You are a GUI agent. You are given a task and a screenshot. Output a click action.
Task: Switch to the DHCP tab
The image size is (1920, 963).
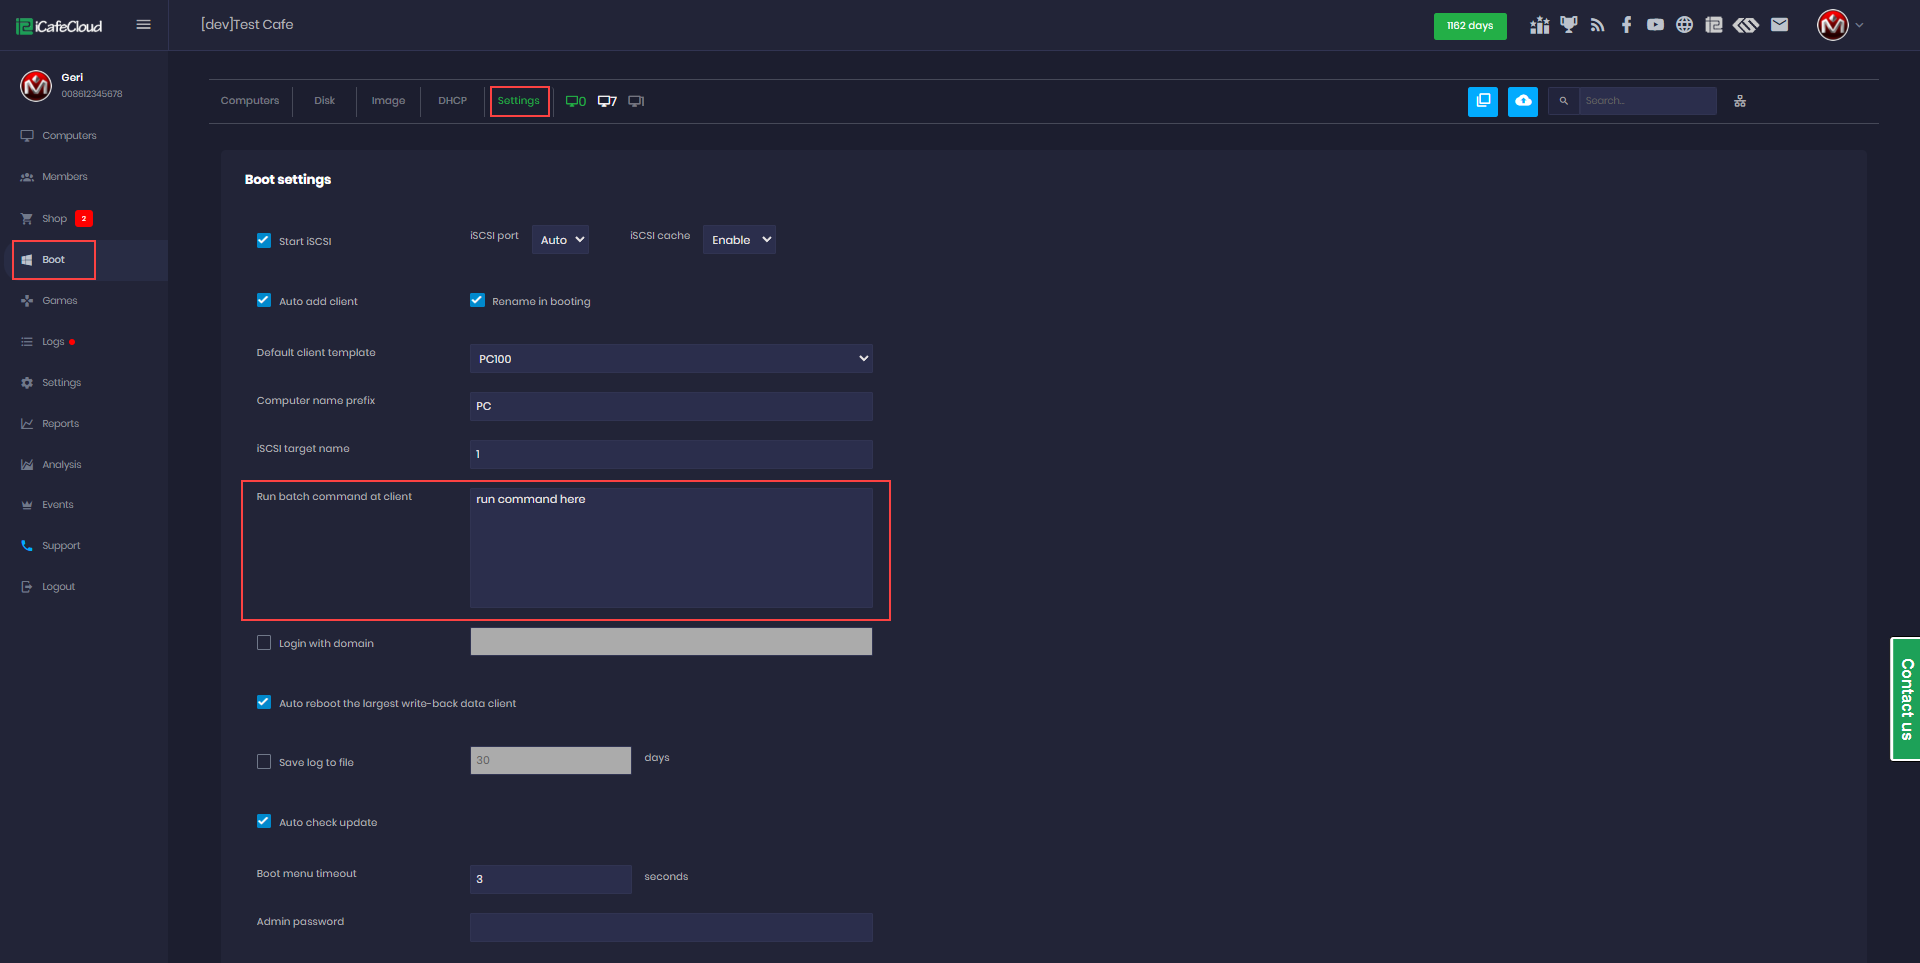coord(452,101)
